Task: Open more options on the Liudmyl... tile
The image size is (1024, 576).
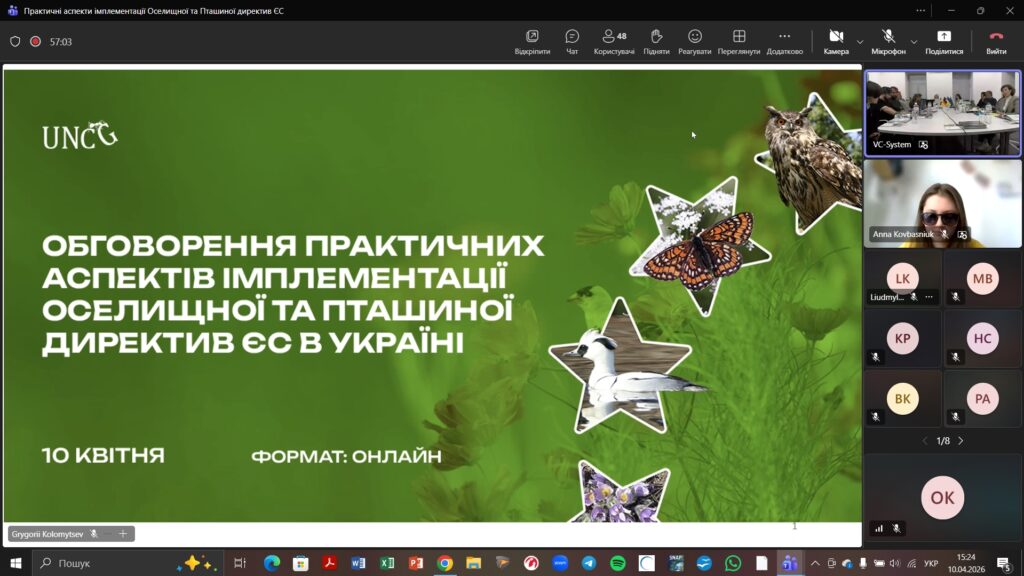Action: pyautogui.click(x=929, y=297)
